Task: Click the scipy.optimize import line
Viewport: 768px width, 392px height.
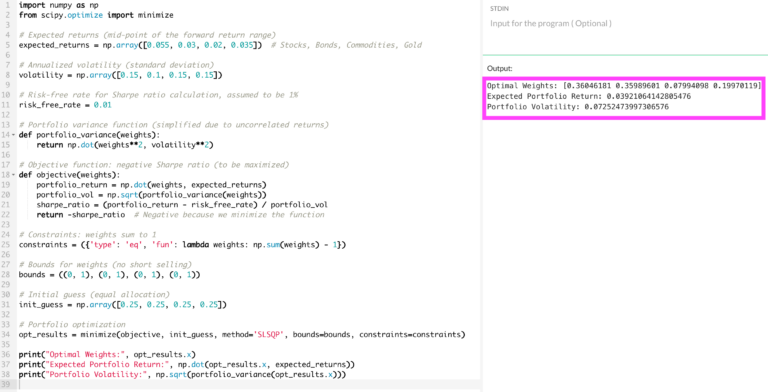Action: [x=96, y=15]
